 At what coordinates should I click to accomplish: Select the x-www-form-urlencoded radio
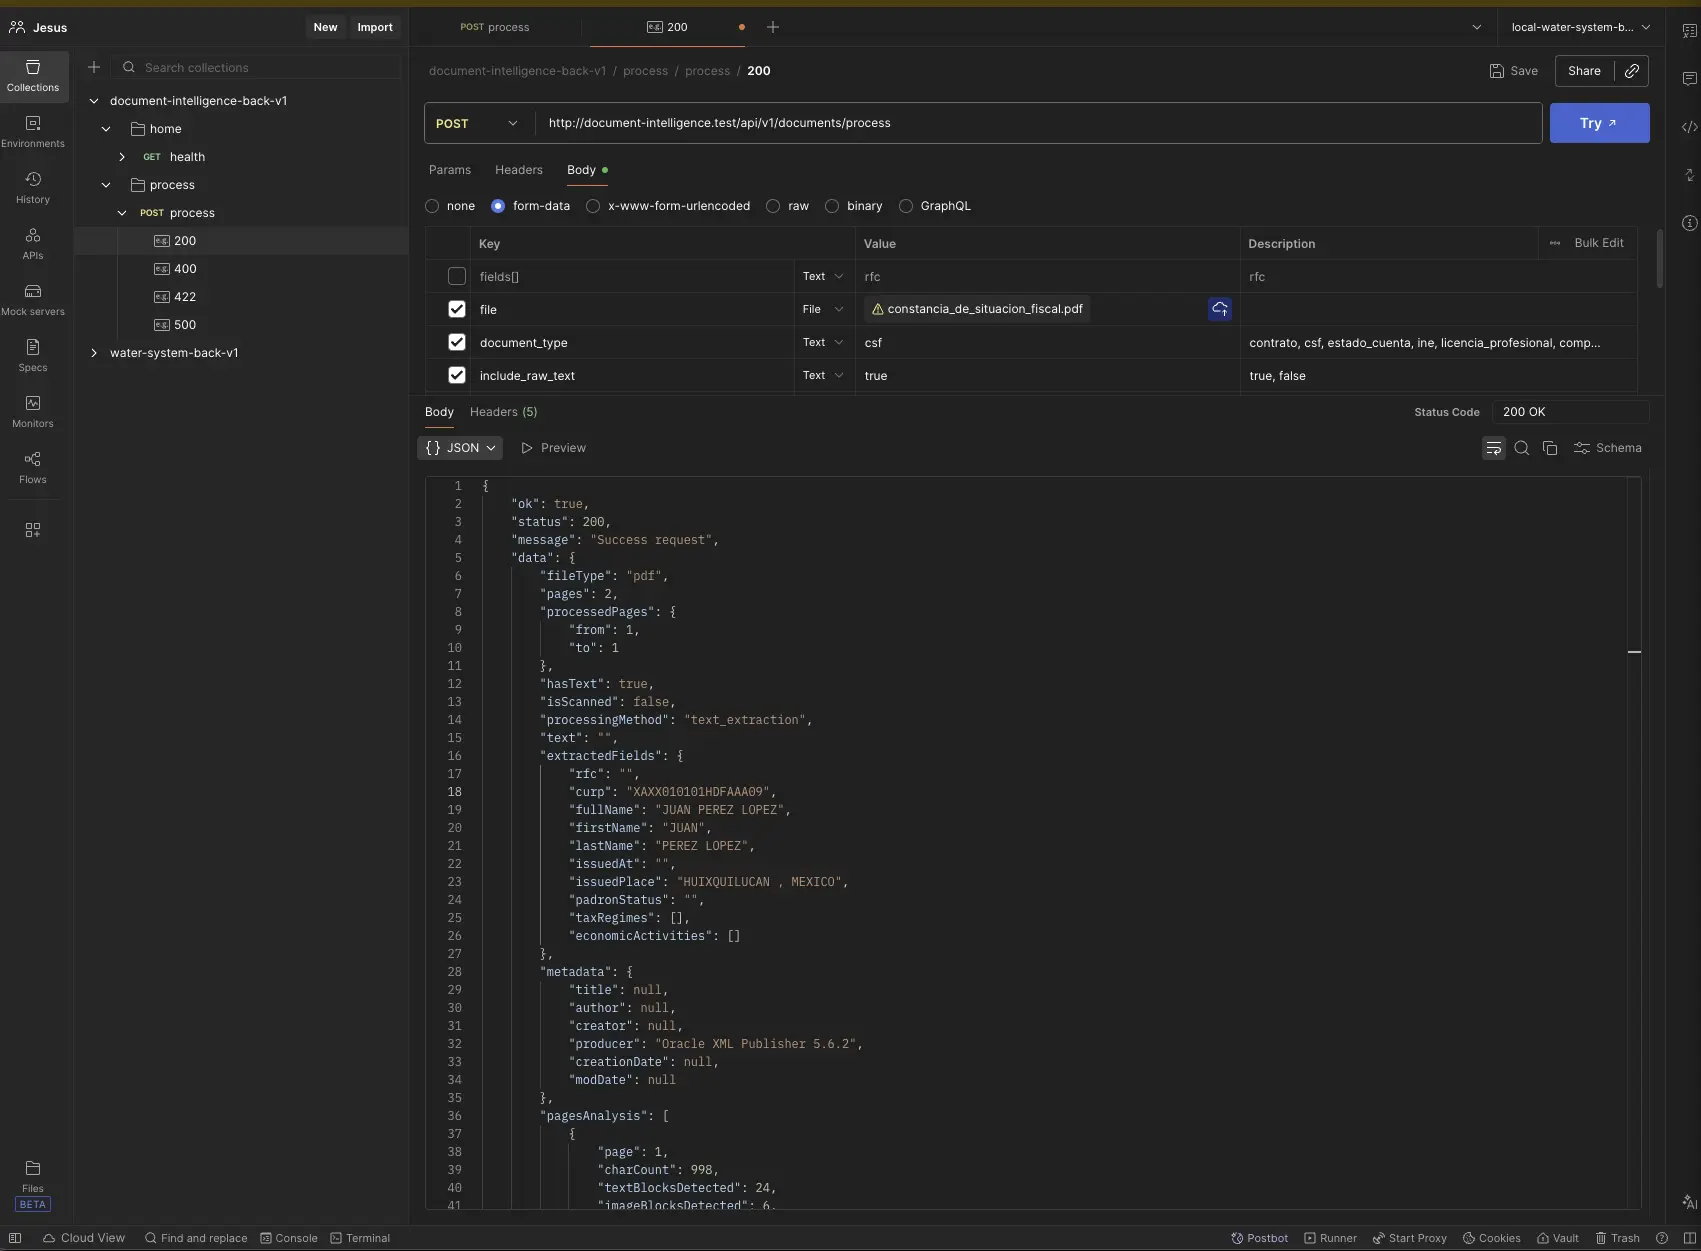coord(593,206)
